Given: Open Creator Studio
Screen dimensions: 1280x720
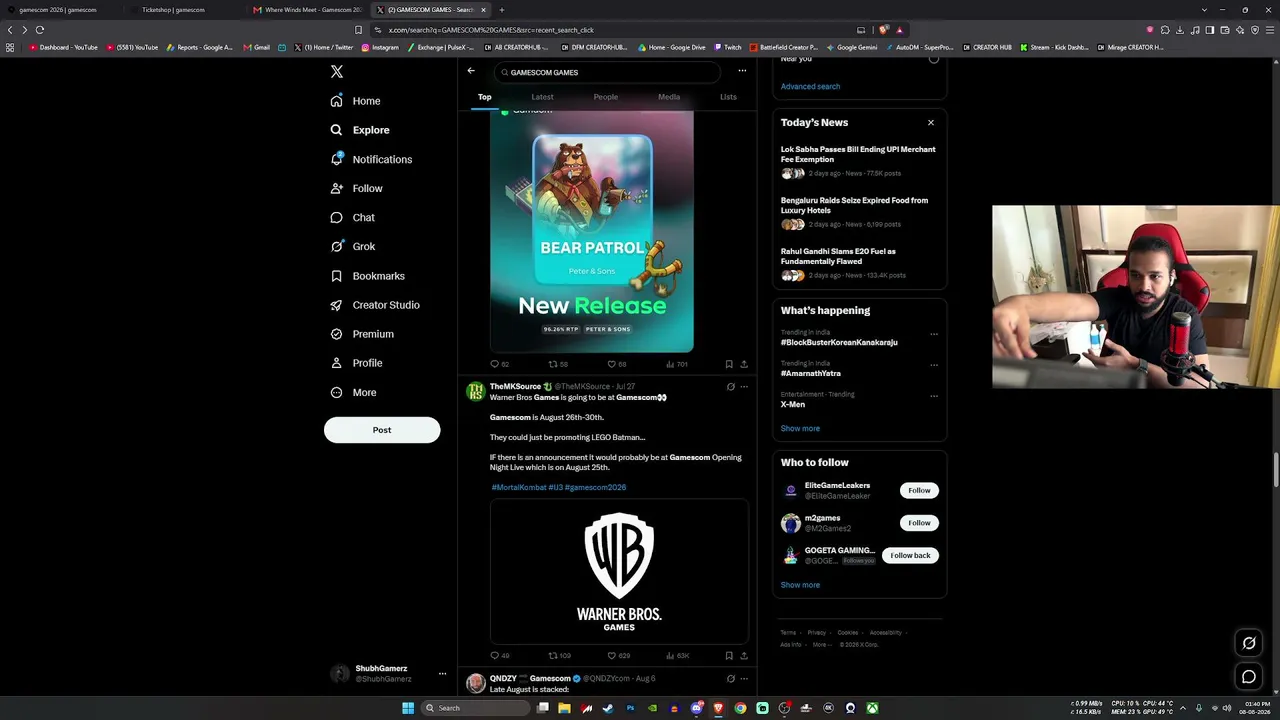Looking at the screenshot, I should pos(375,305).
